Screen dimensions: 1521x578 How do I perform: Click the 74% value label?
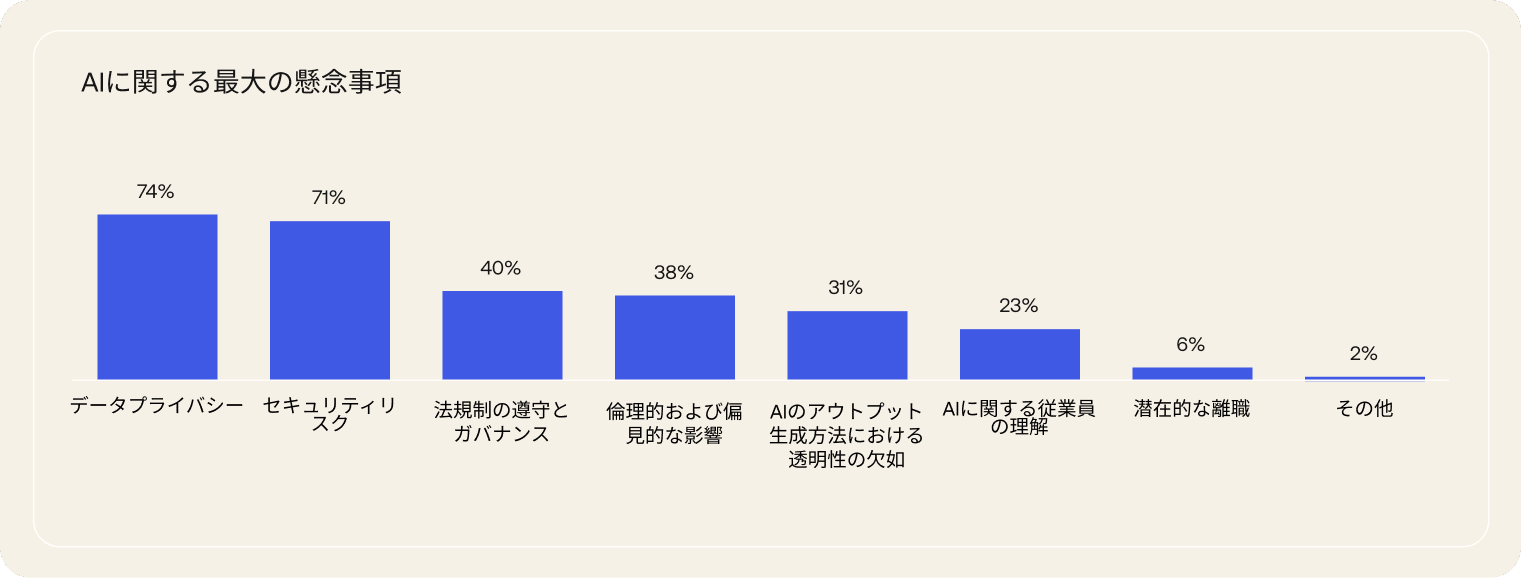[155, 192]
